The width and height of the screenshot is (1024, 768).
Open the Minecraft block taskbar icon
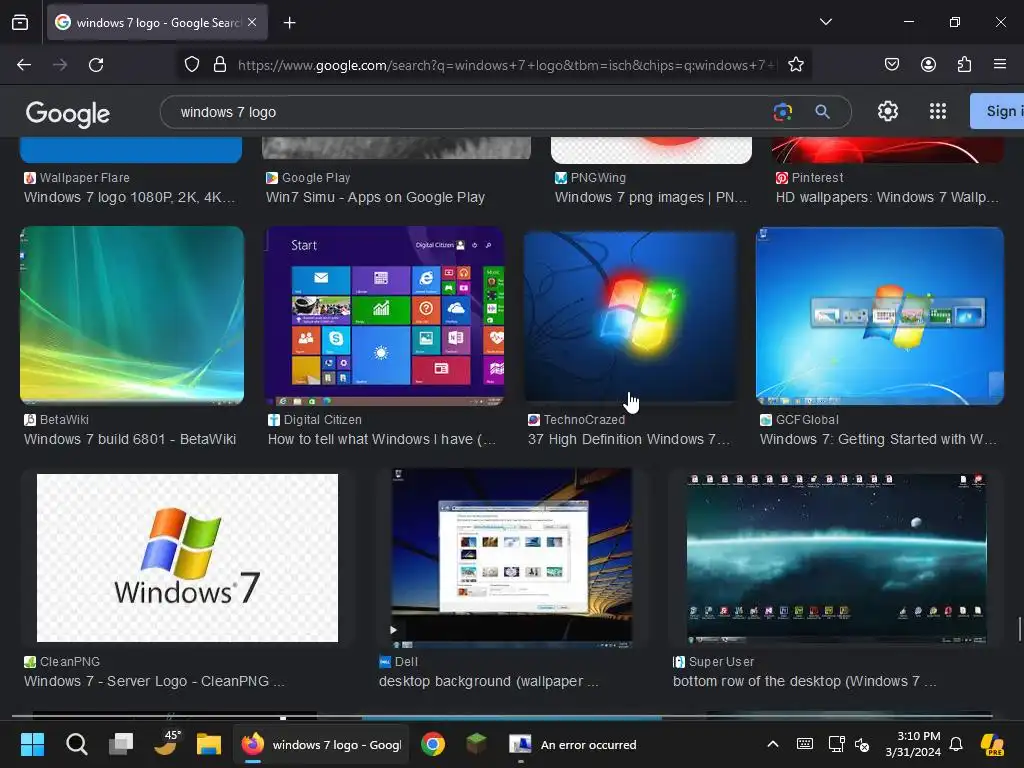(x=477, y=744)
